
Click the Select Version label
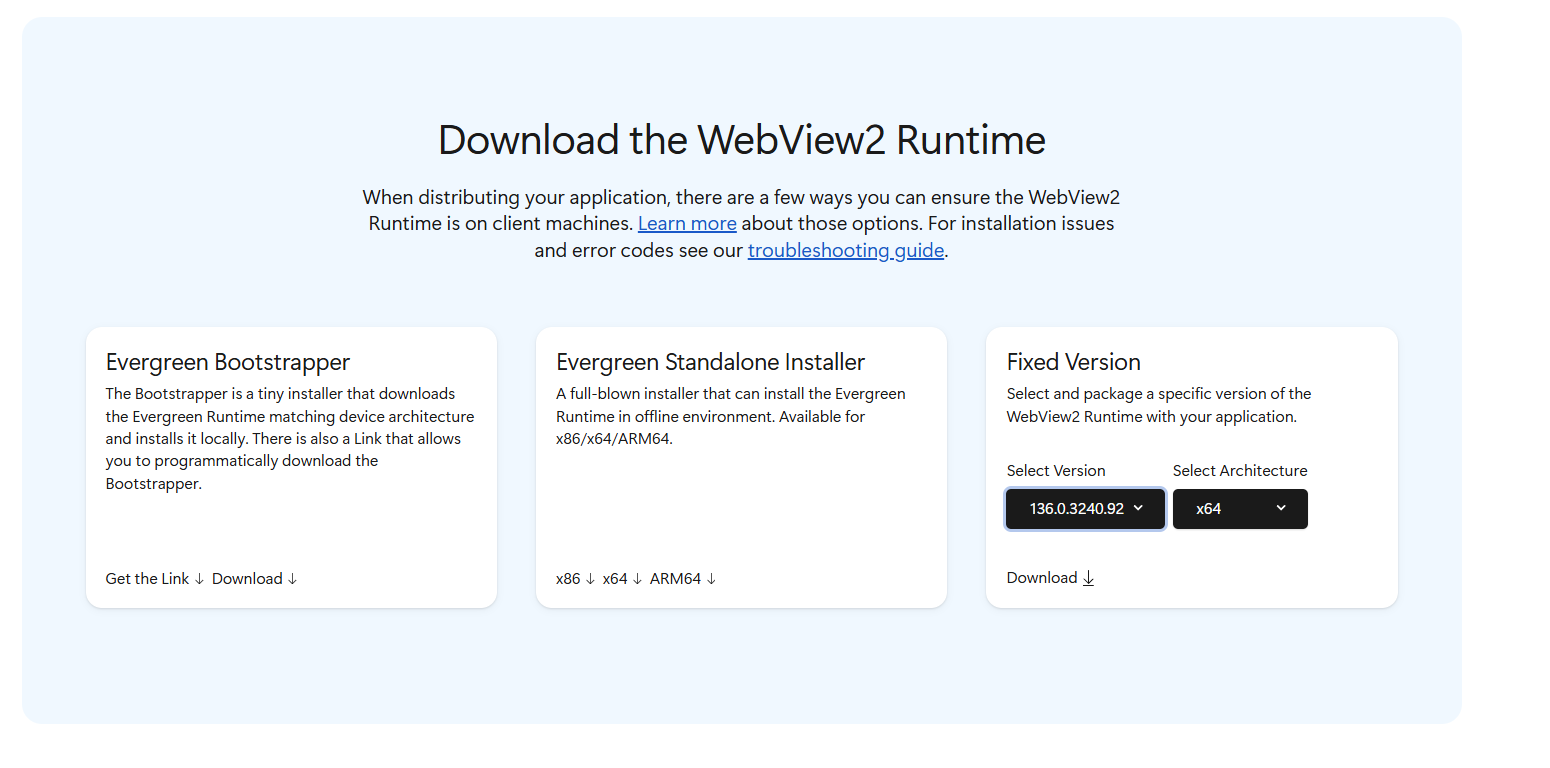point(1056,471)
